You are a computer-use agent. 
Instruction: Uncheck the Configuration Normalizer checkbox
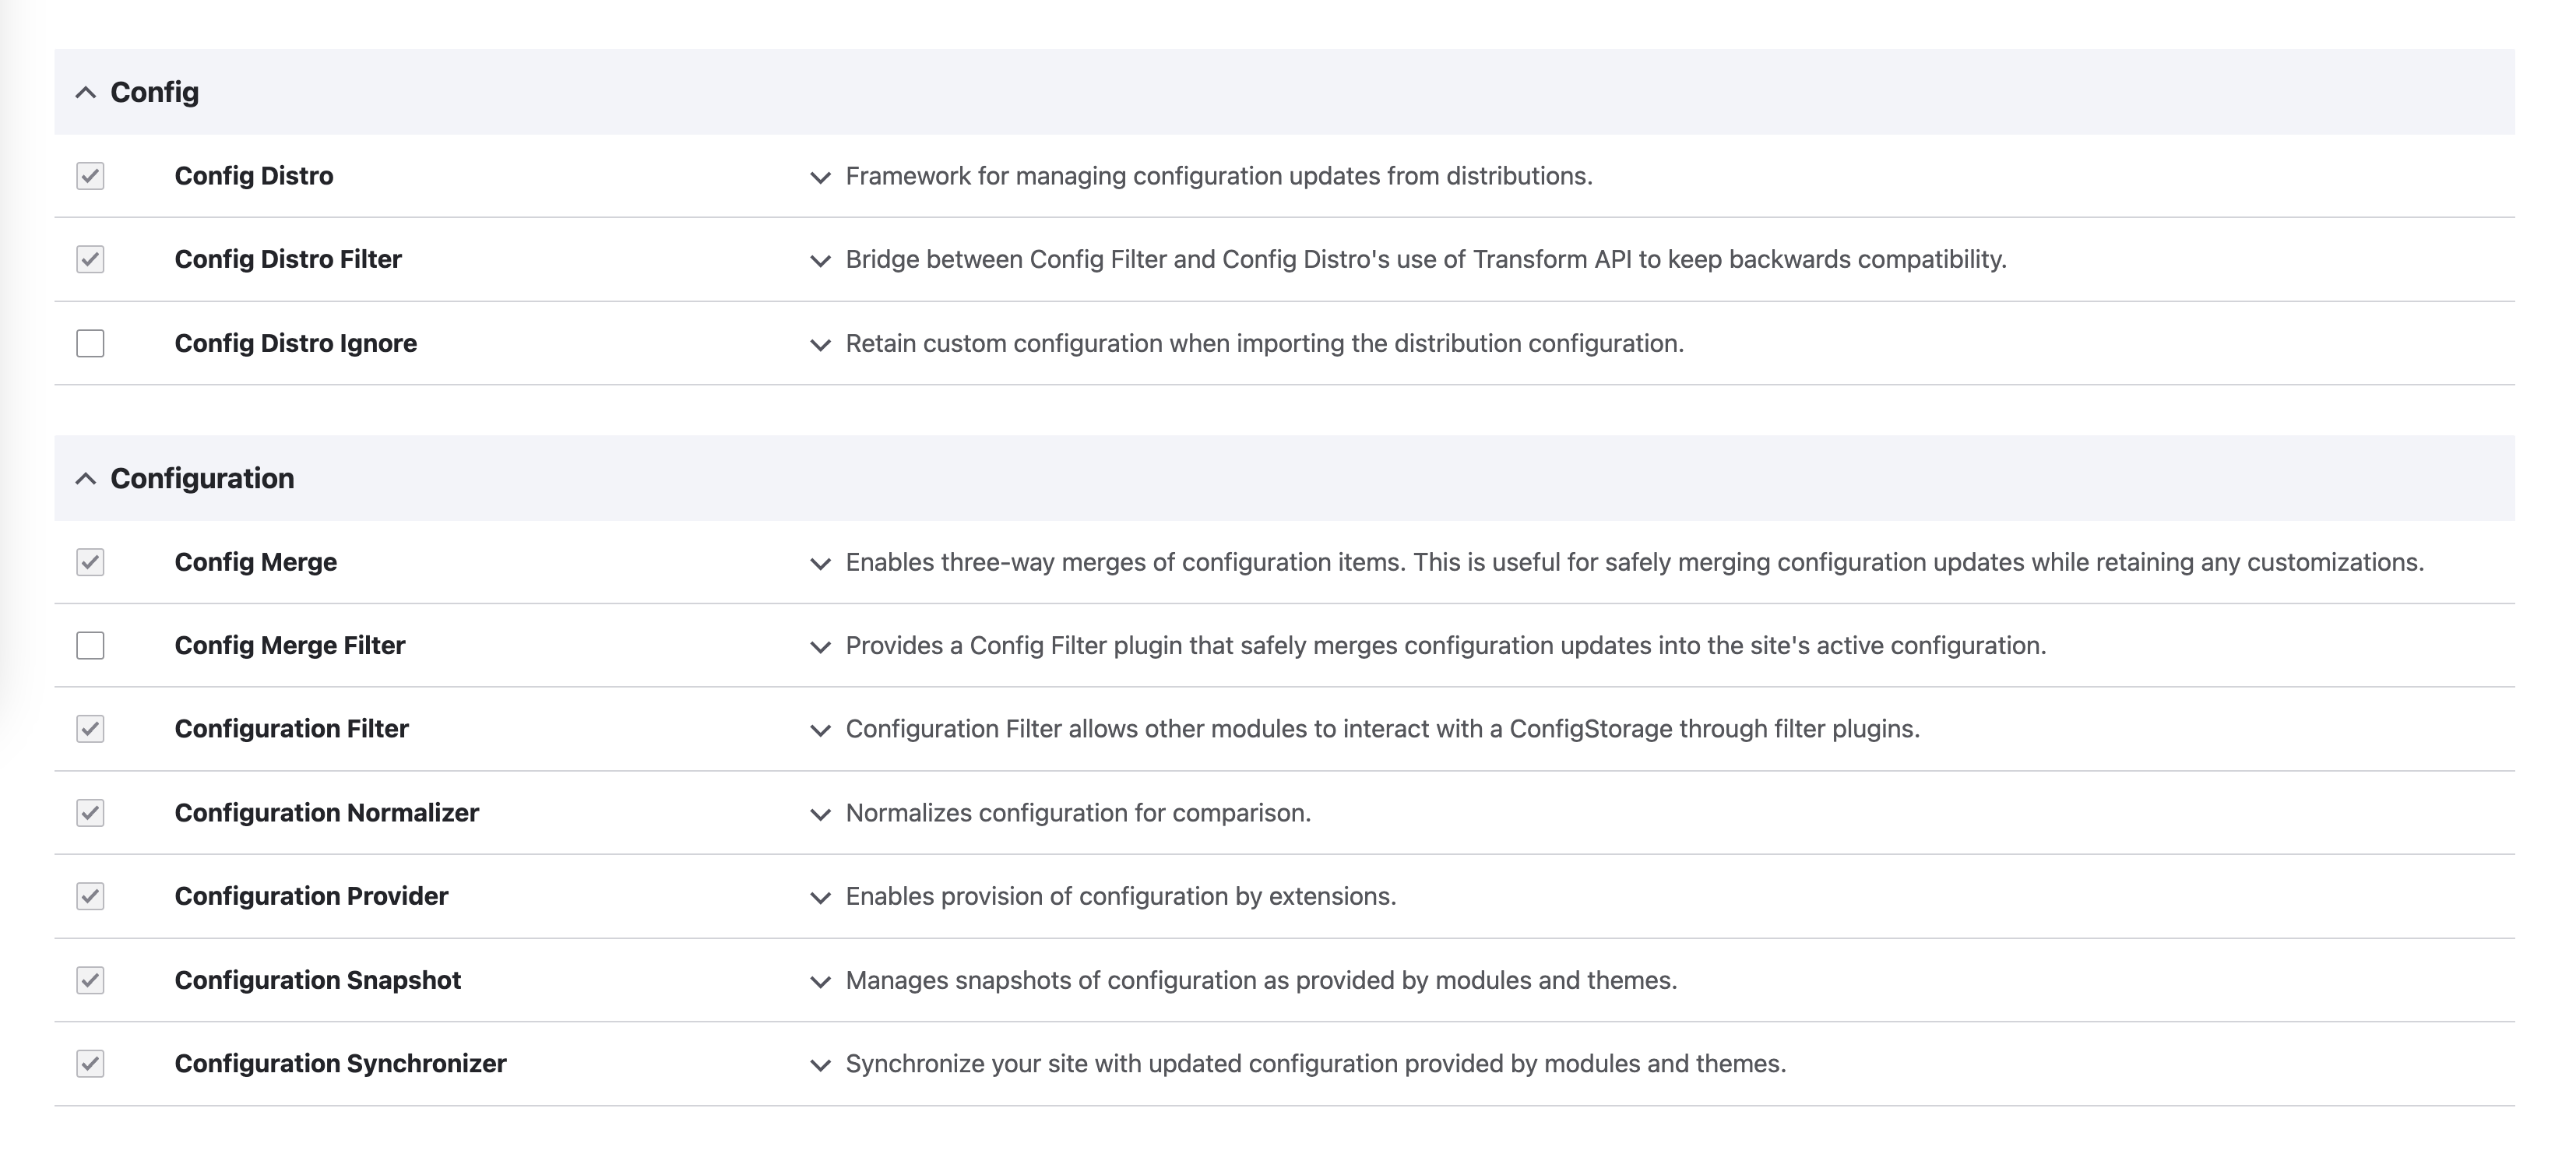90,813
